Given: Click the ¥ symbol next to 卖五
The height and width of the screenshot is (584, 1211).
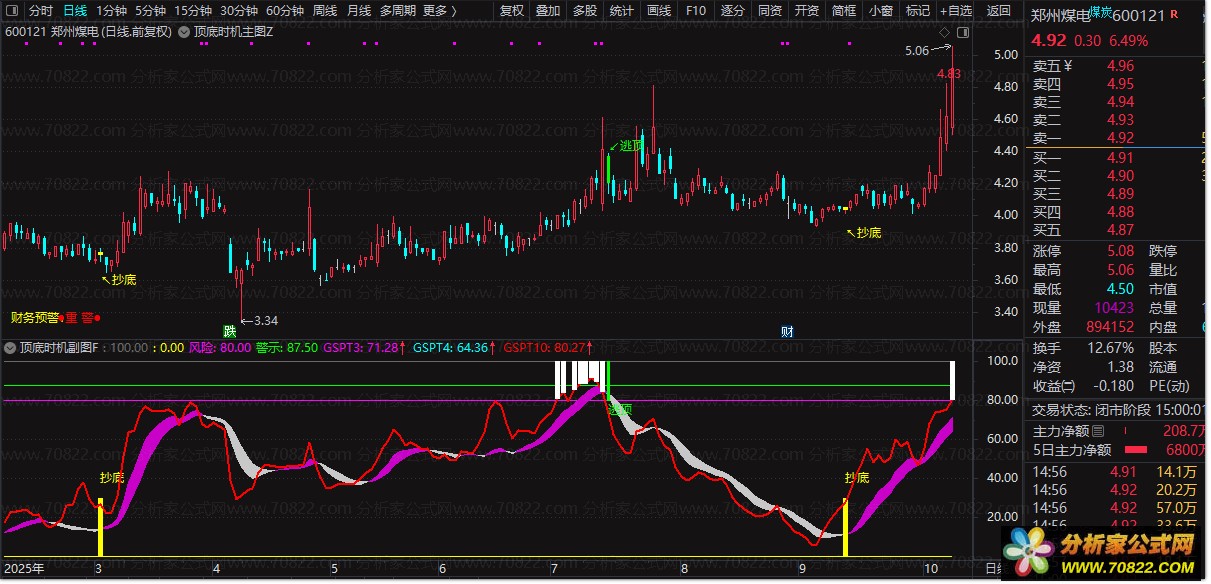Looking at the screenshot, I should [x=1066, y=67].
